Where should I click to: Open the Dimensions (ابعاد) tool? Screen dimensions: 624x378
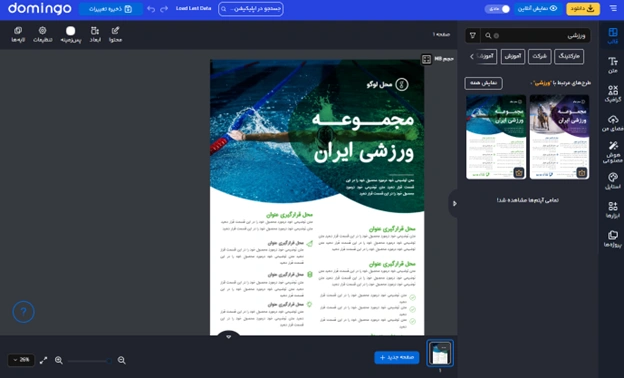(95, 35)
